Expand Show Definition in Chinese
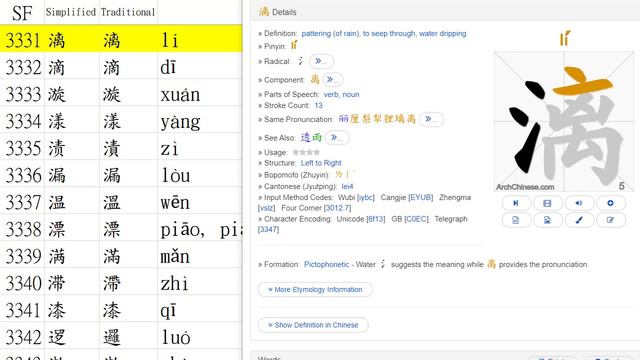Viewport: 640px width, 360px height. (x=313, y=325)
